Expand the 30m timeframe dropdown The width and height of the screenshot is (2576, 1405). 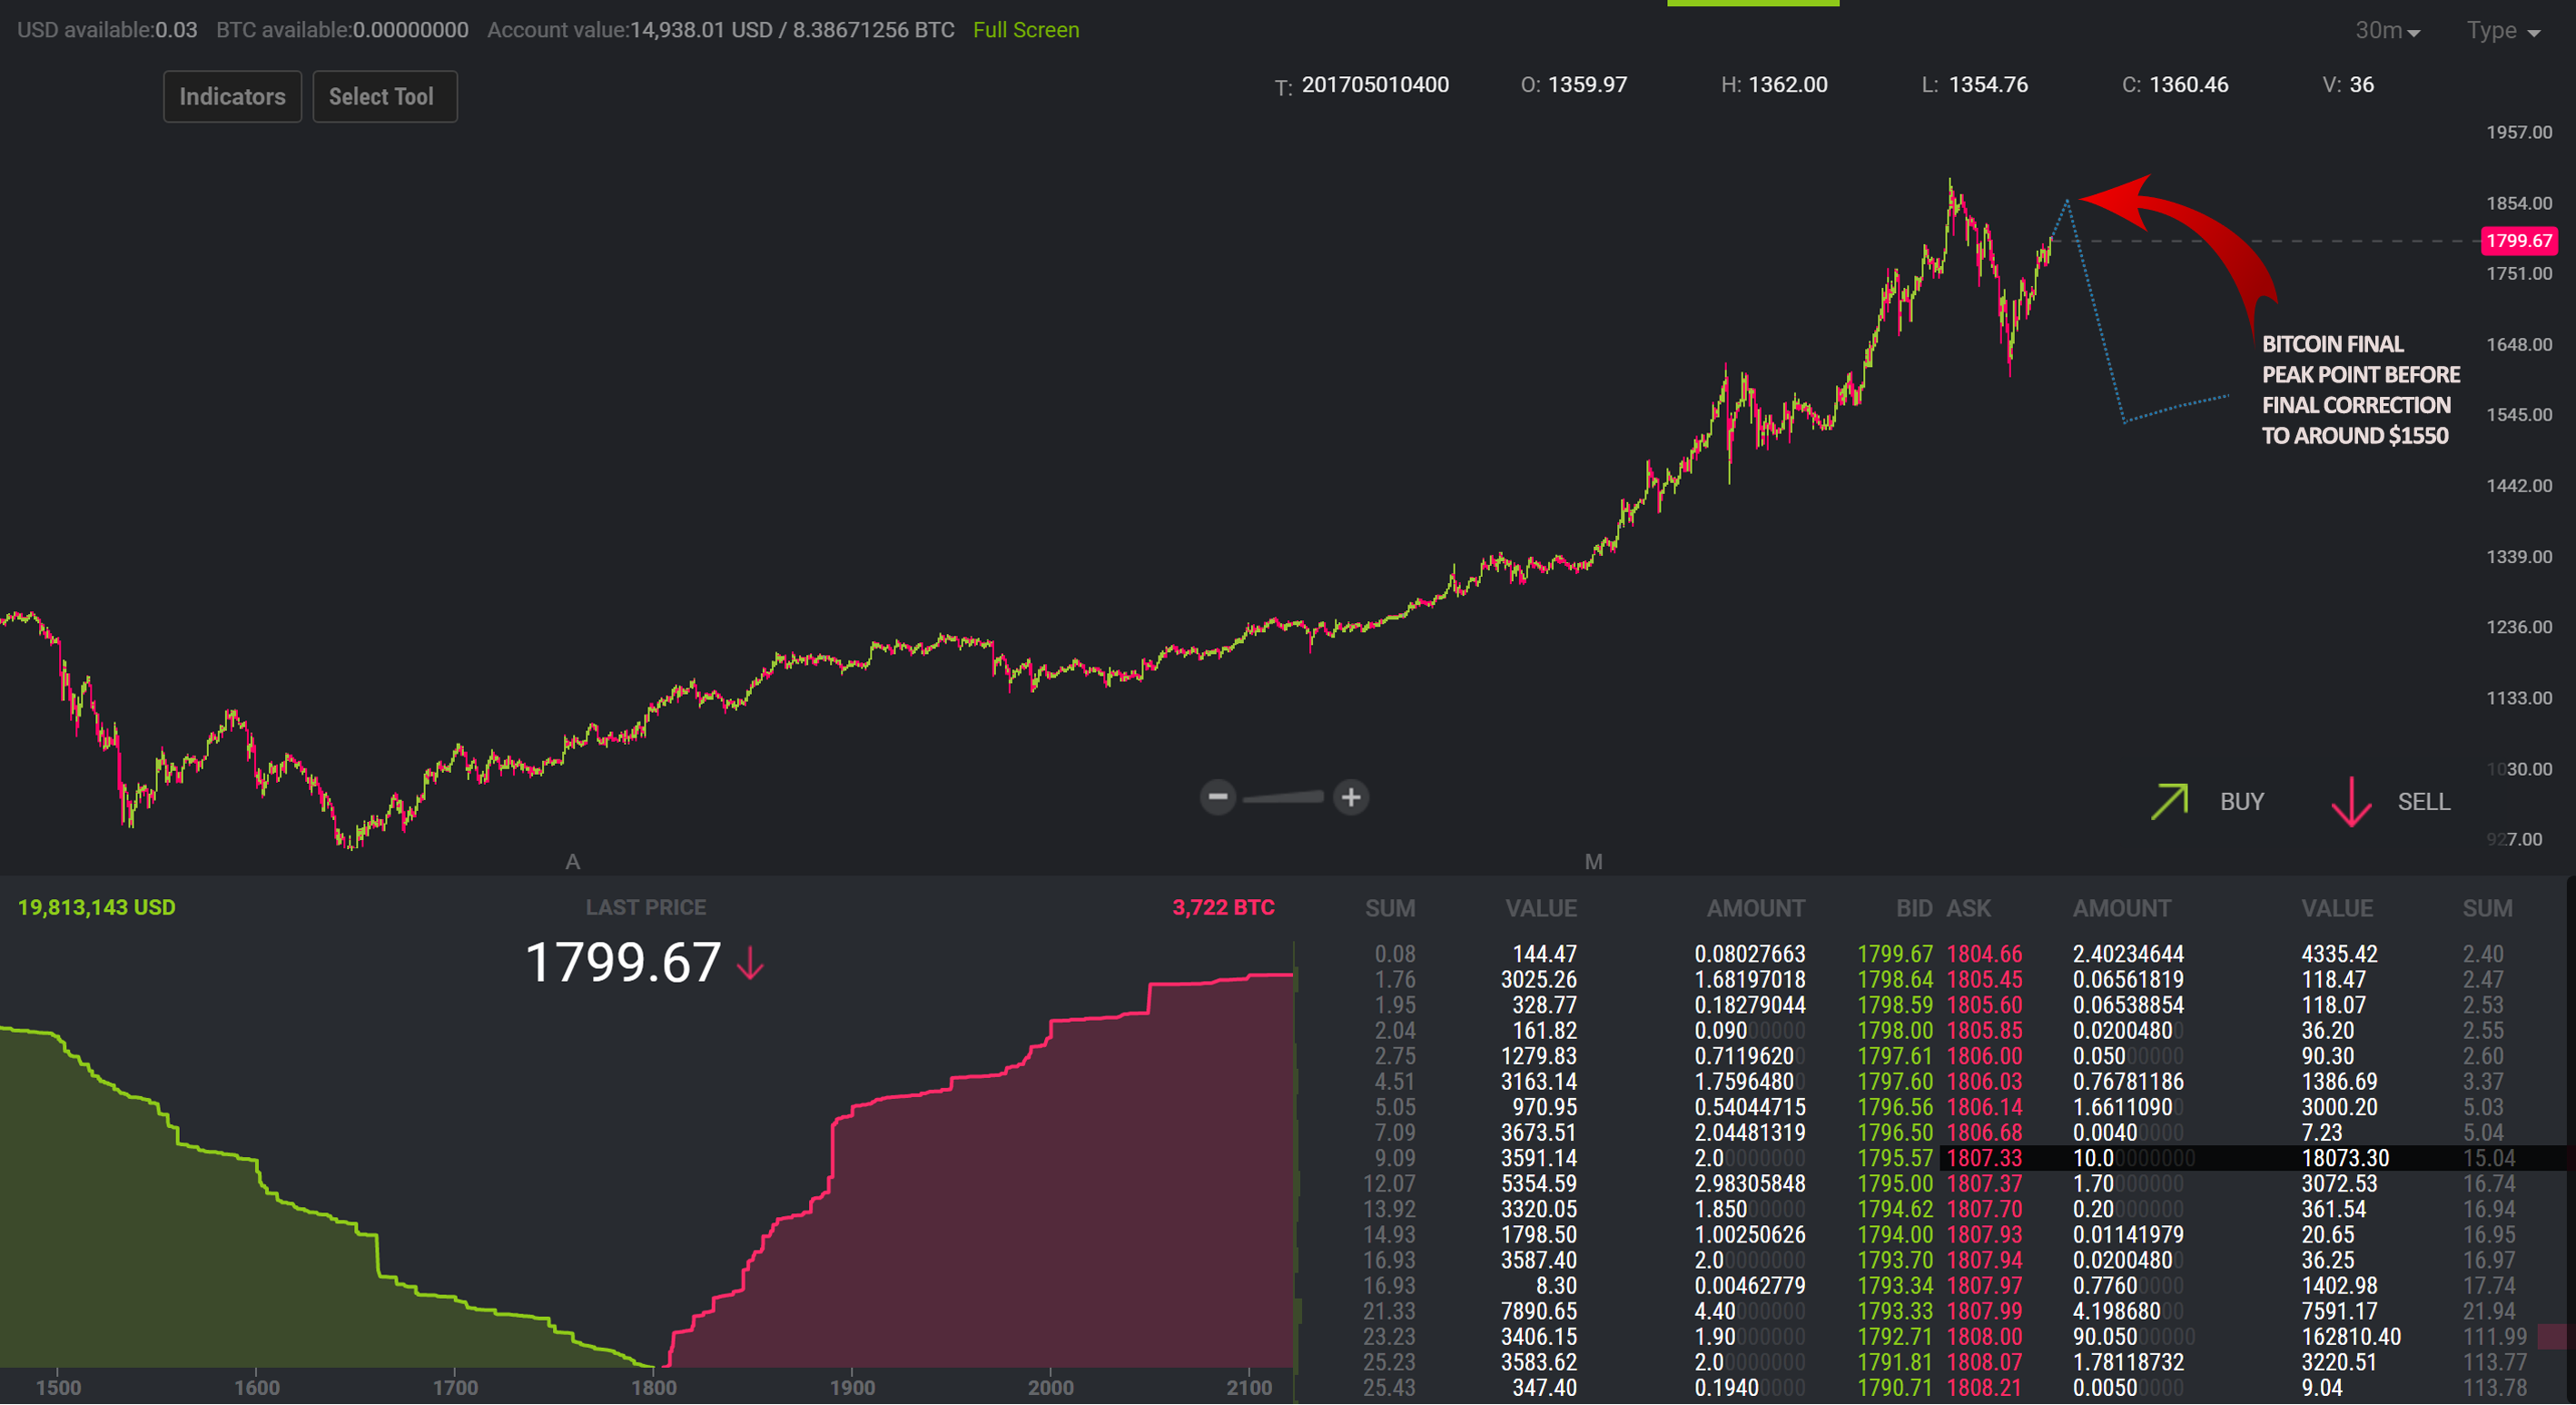pyautogui.click(x=2387, y=31)
